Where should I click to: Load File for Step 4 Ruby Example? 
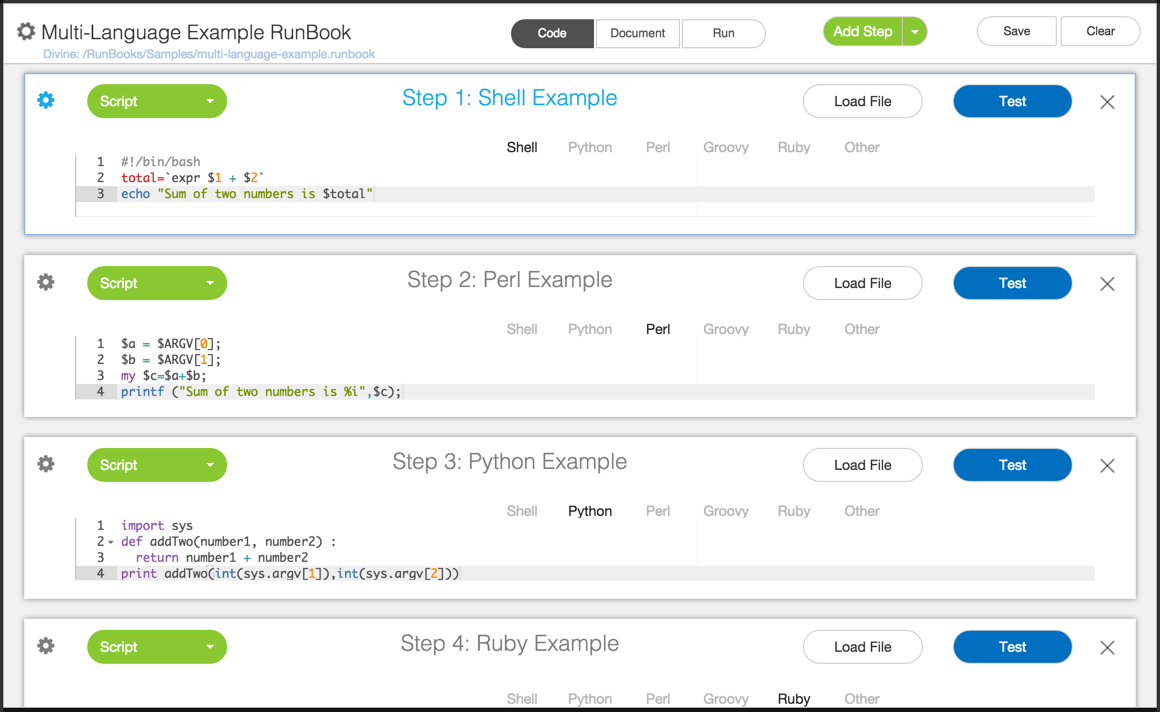863,647
